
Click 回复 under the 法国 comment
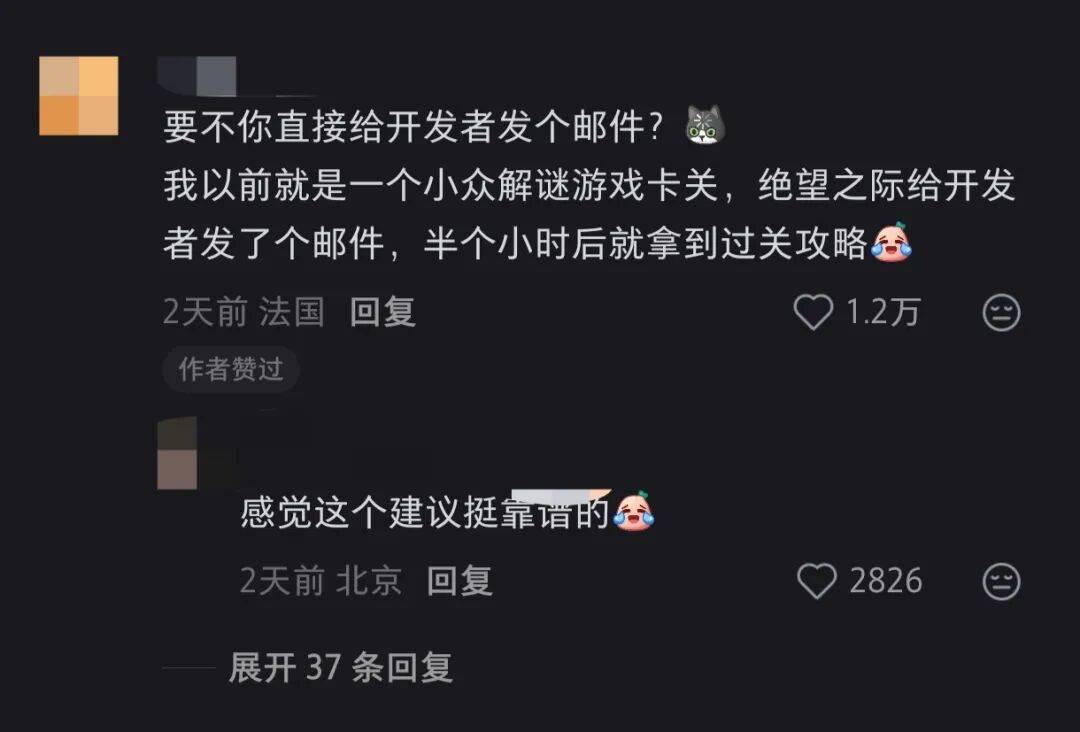(x=383, y=312)
